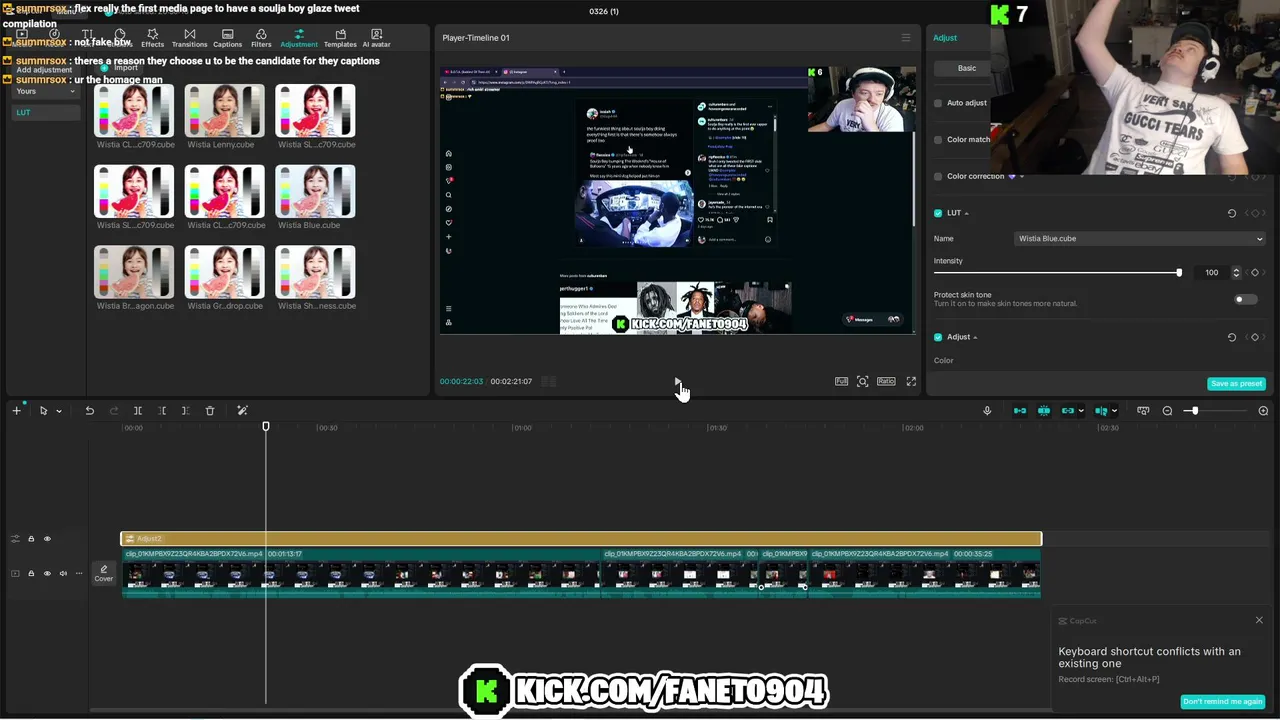Choose the Wistia Sh...ness.cube LUT thumbnail
This screenshot has height=720, width=1280.
point(315,272)
